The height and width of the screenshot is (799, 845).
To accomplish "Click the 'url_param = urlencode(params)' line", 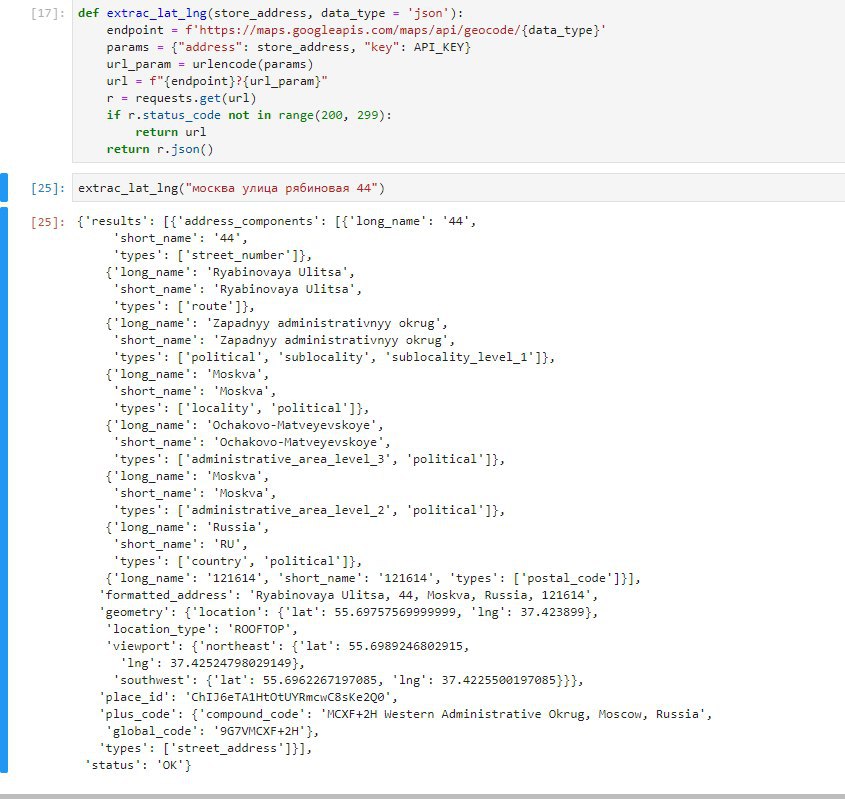I will [x=210, y=64].
